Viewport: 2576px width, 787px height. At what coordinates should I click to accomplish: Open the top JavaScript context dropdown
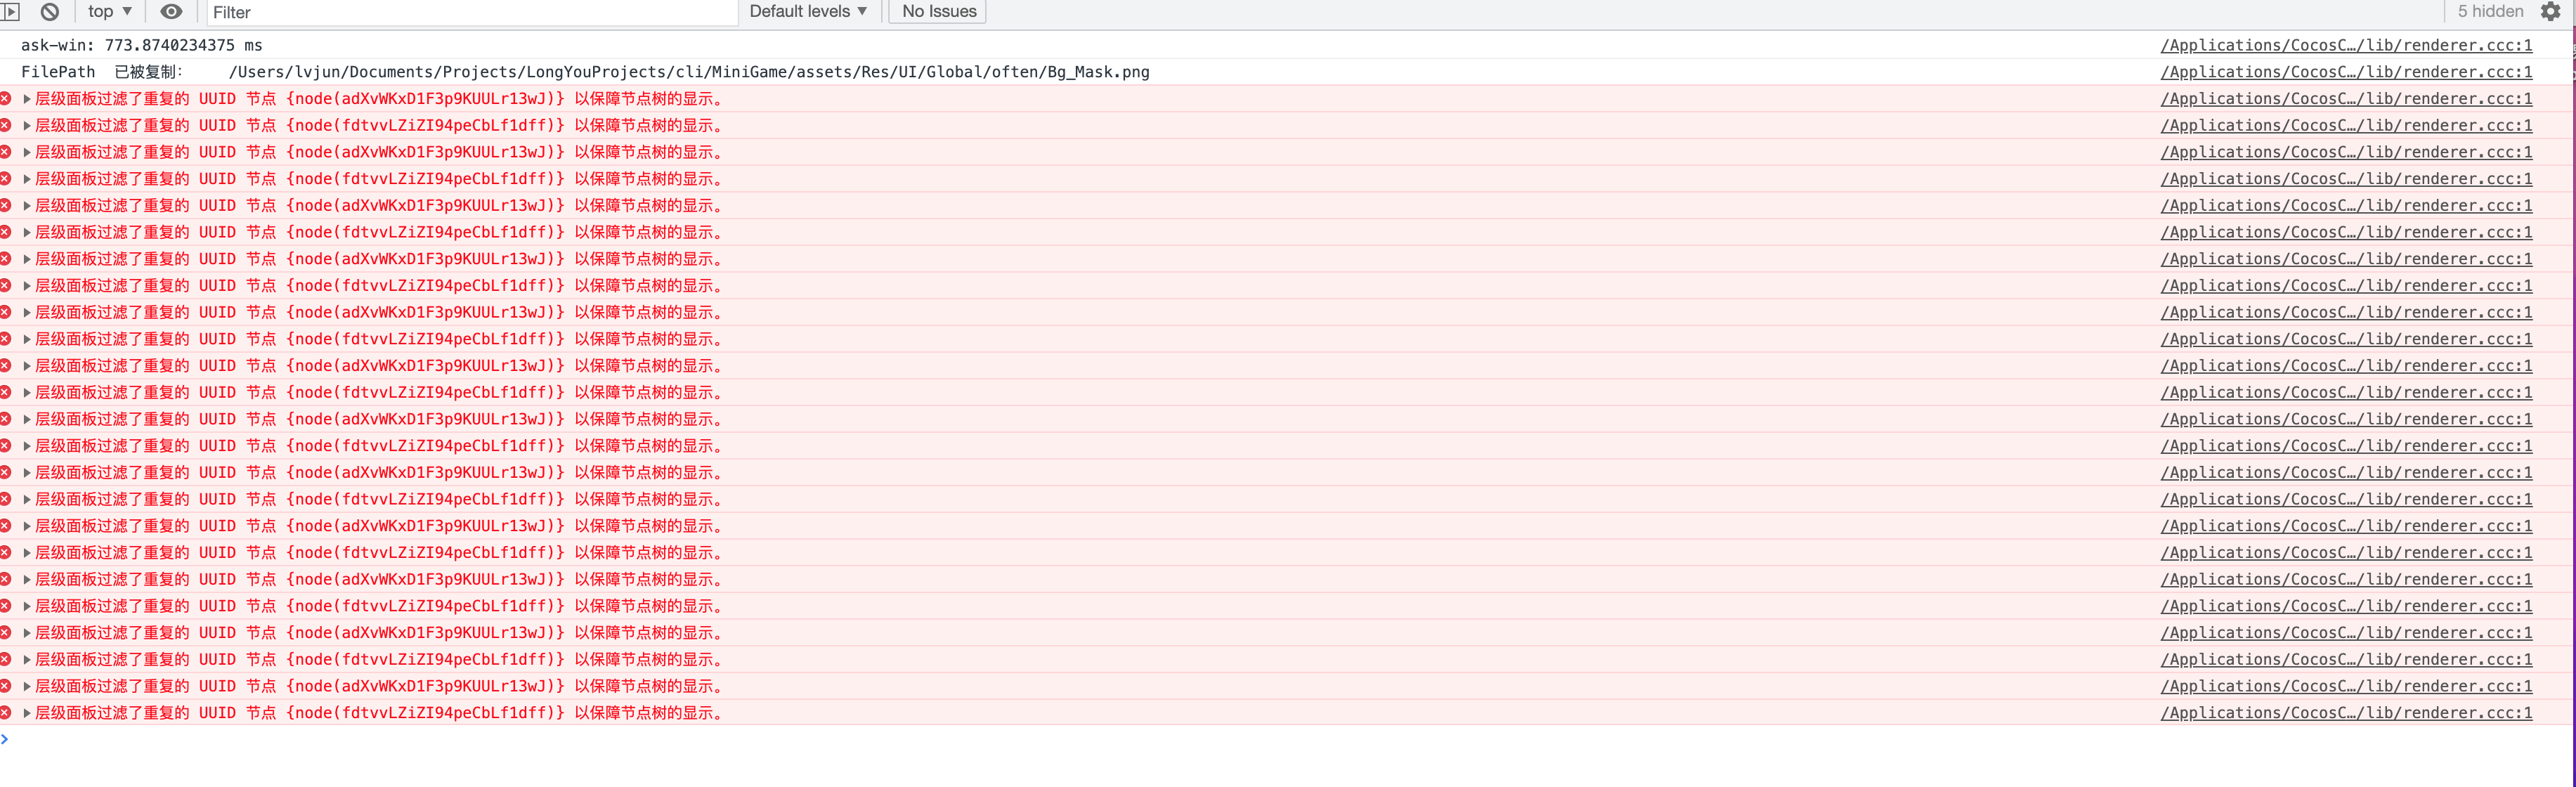coord(110,12)
